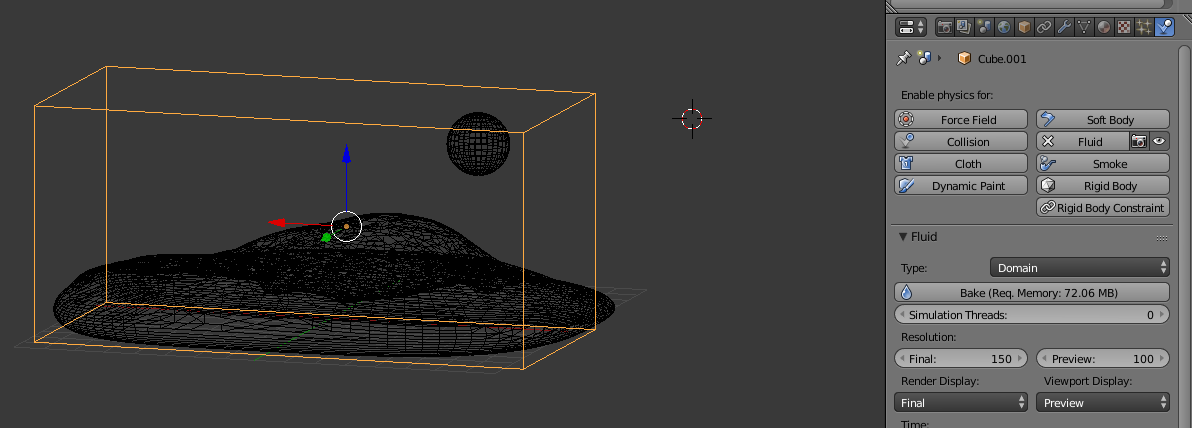Open the World properties globe tab
The image size is (1192, 428).
click(1005, 27)
